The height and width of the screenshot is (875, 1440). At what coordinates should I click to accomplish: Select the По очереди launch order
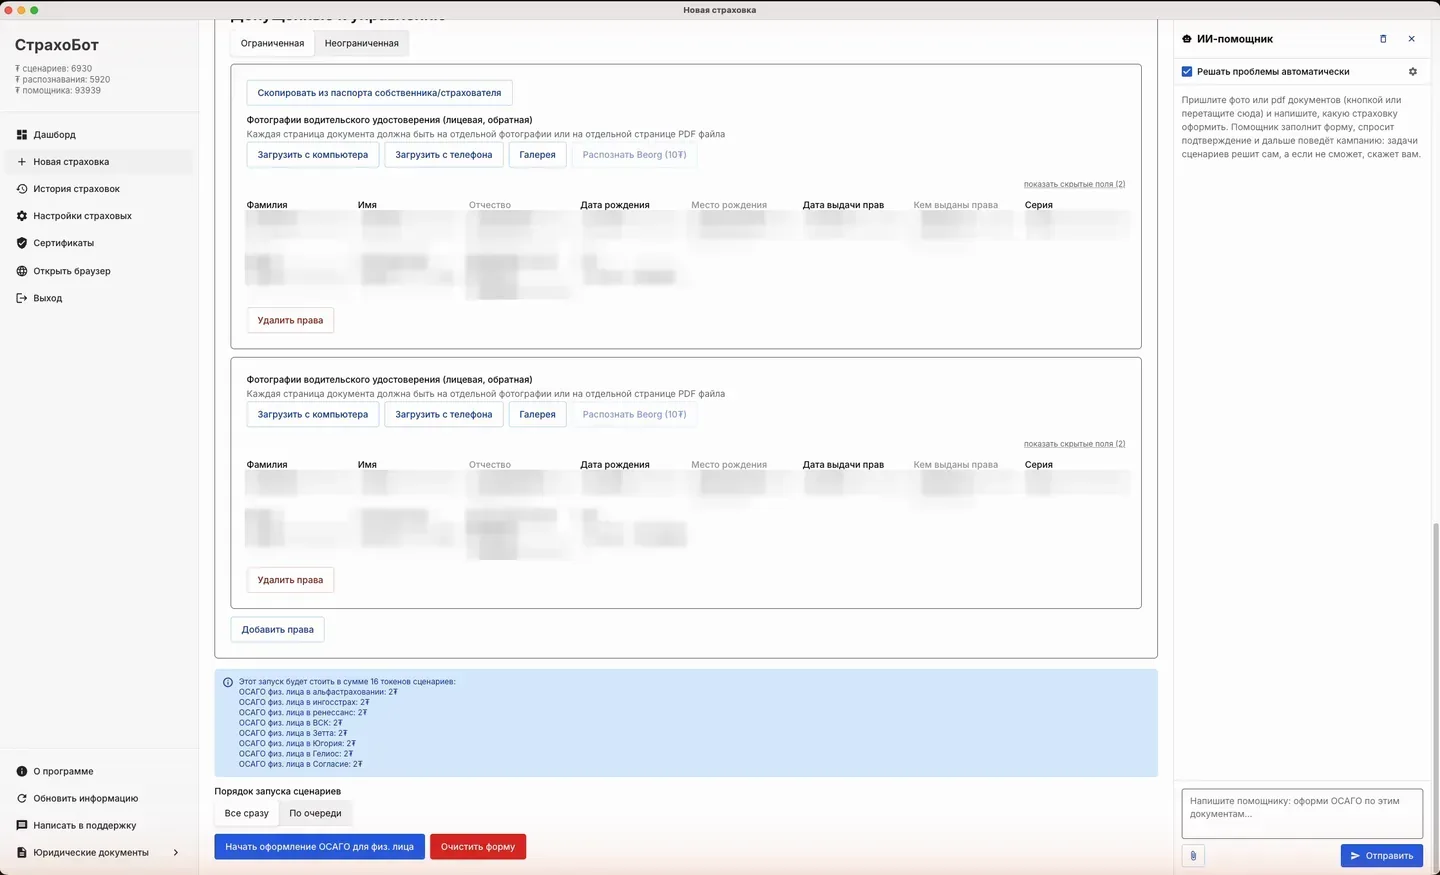(x=315, y=813)
